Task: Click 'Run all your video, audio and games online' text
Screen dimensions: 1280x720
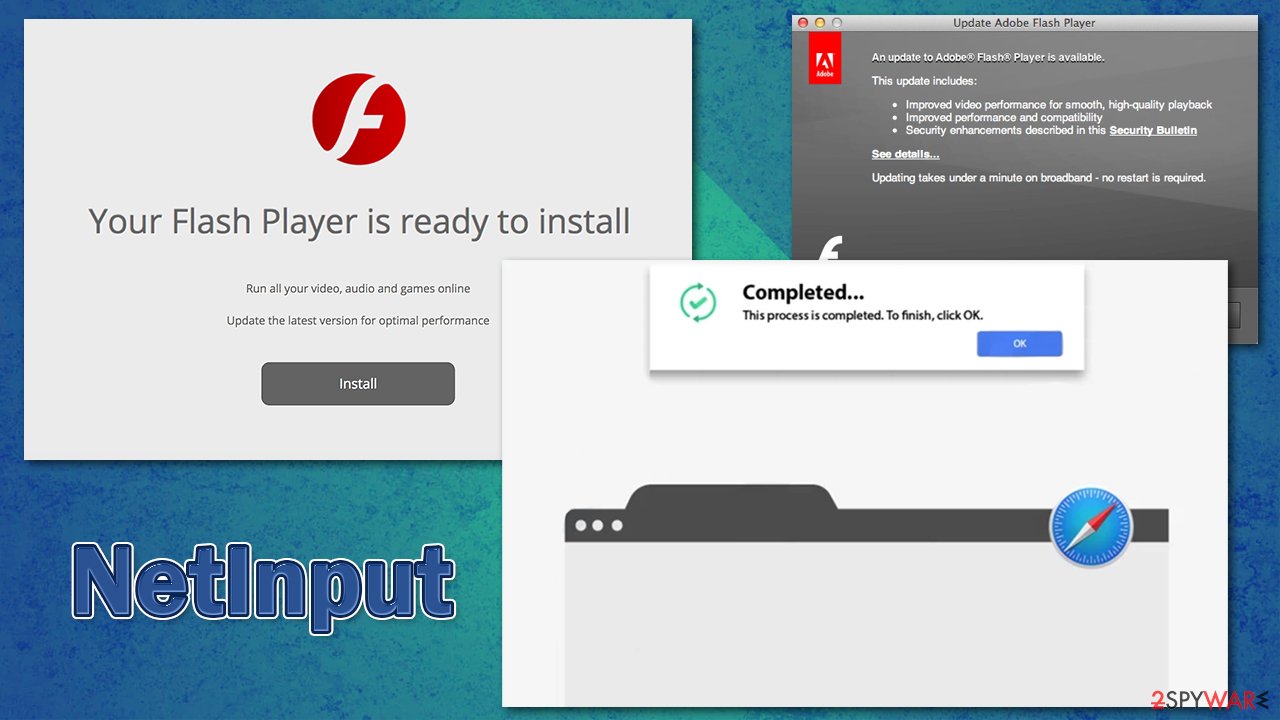Action: 358,288
